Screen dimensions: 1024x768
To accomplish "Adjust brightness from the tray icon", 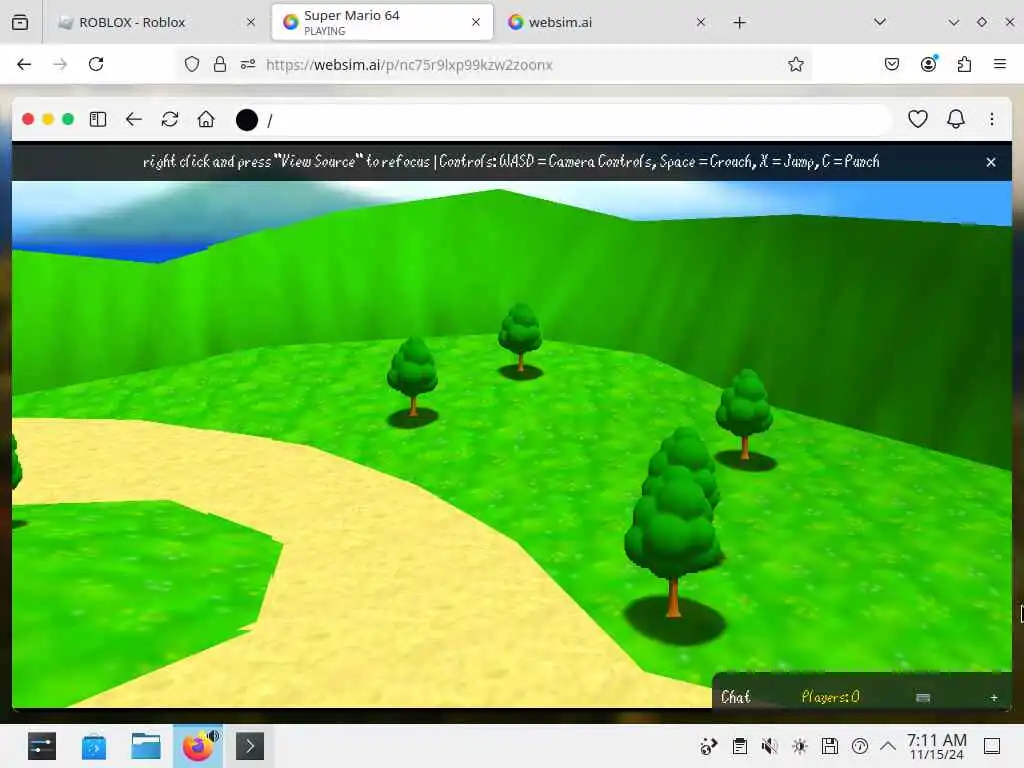I will point(800,746).
